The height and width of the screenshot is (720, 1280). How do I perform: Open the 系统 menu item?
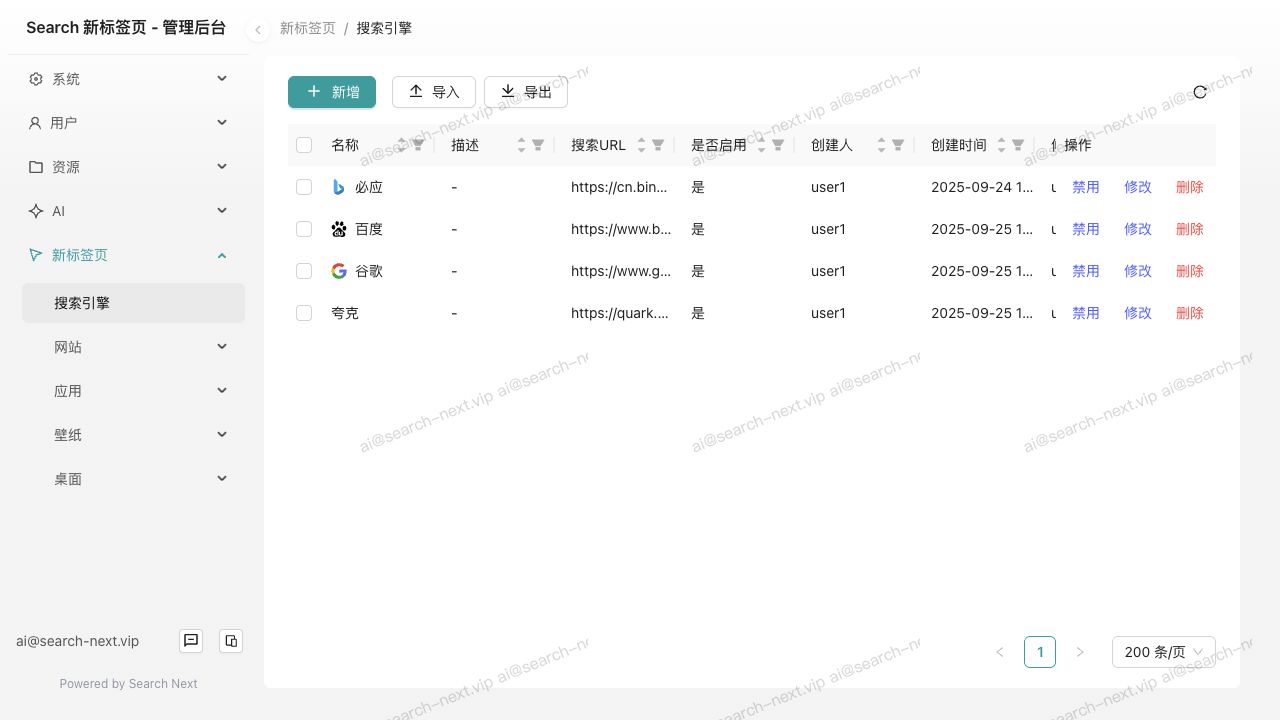[x=126, y=79]
